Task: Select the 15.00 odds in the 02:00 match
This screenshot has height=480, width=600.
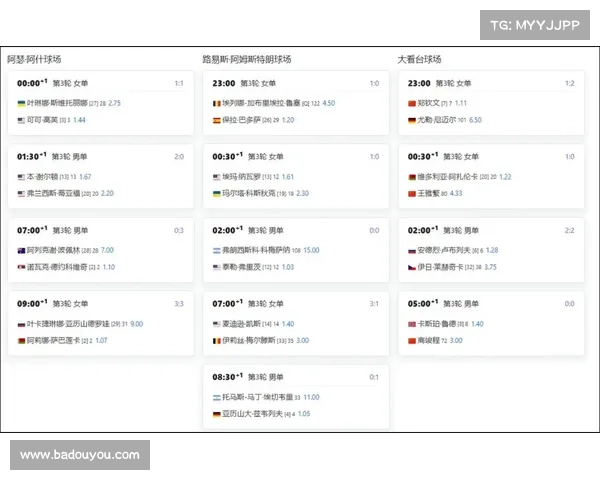Action: [310, 250]
